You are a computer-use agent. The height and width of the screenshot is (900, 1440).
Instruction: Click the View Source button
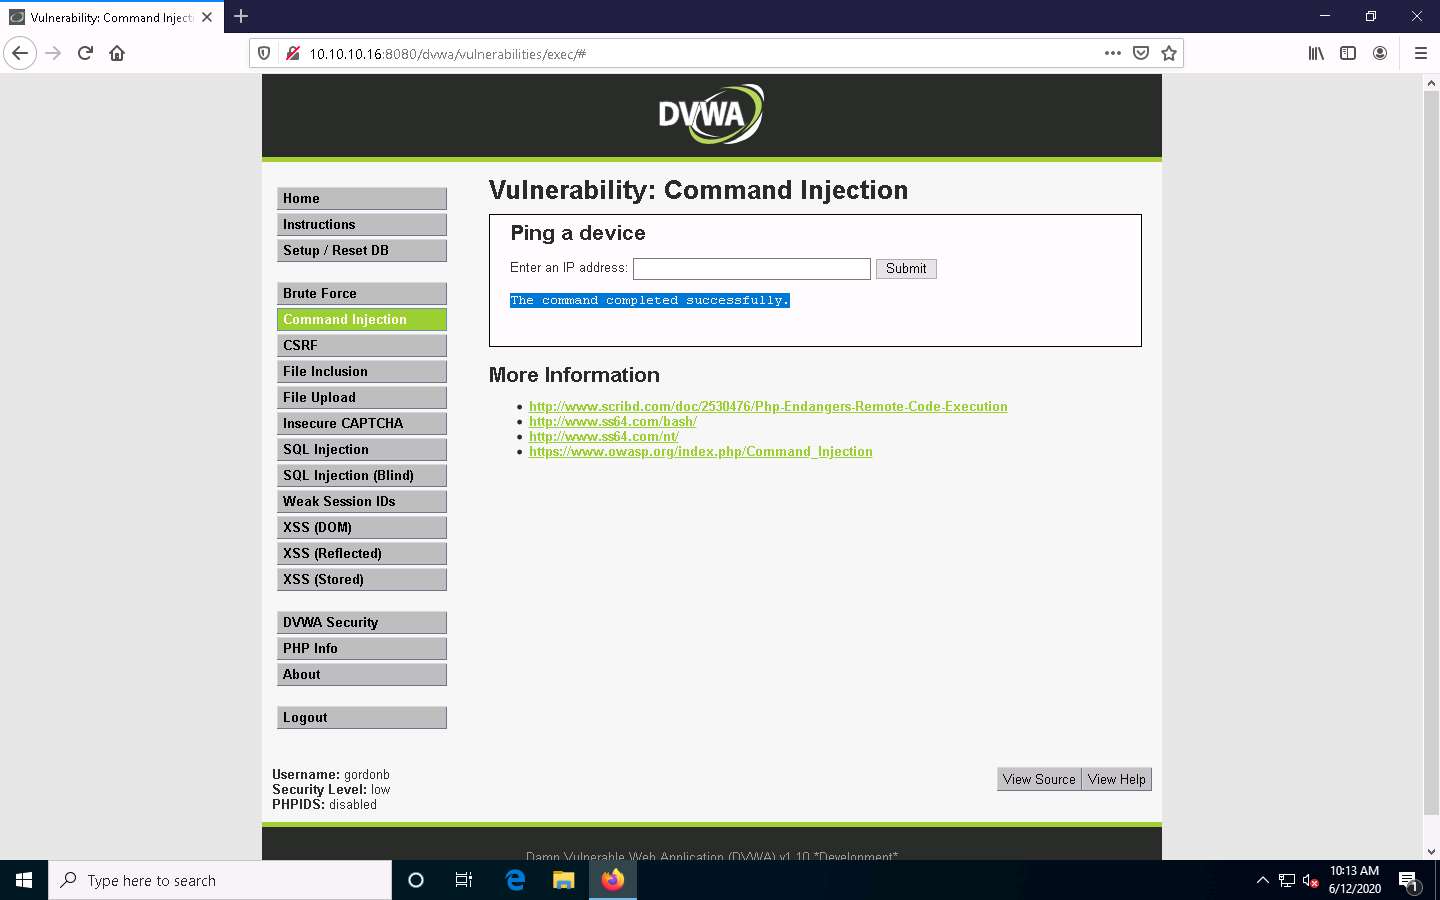pos(1039,779)
